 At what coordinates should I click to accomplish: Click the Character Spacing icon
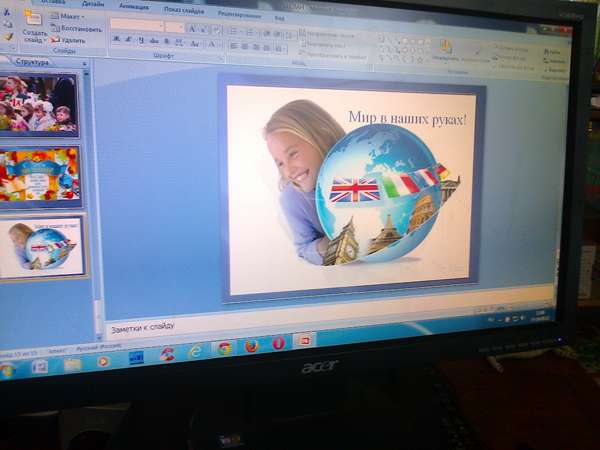pos(179,42)
